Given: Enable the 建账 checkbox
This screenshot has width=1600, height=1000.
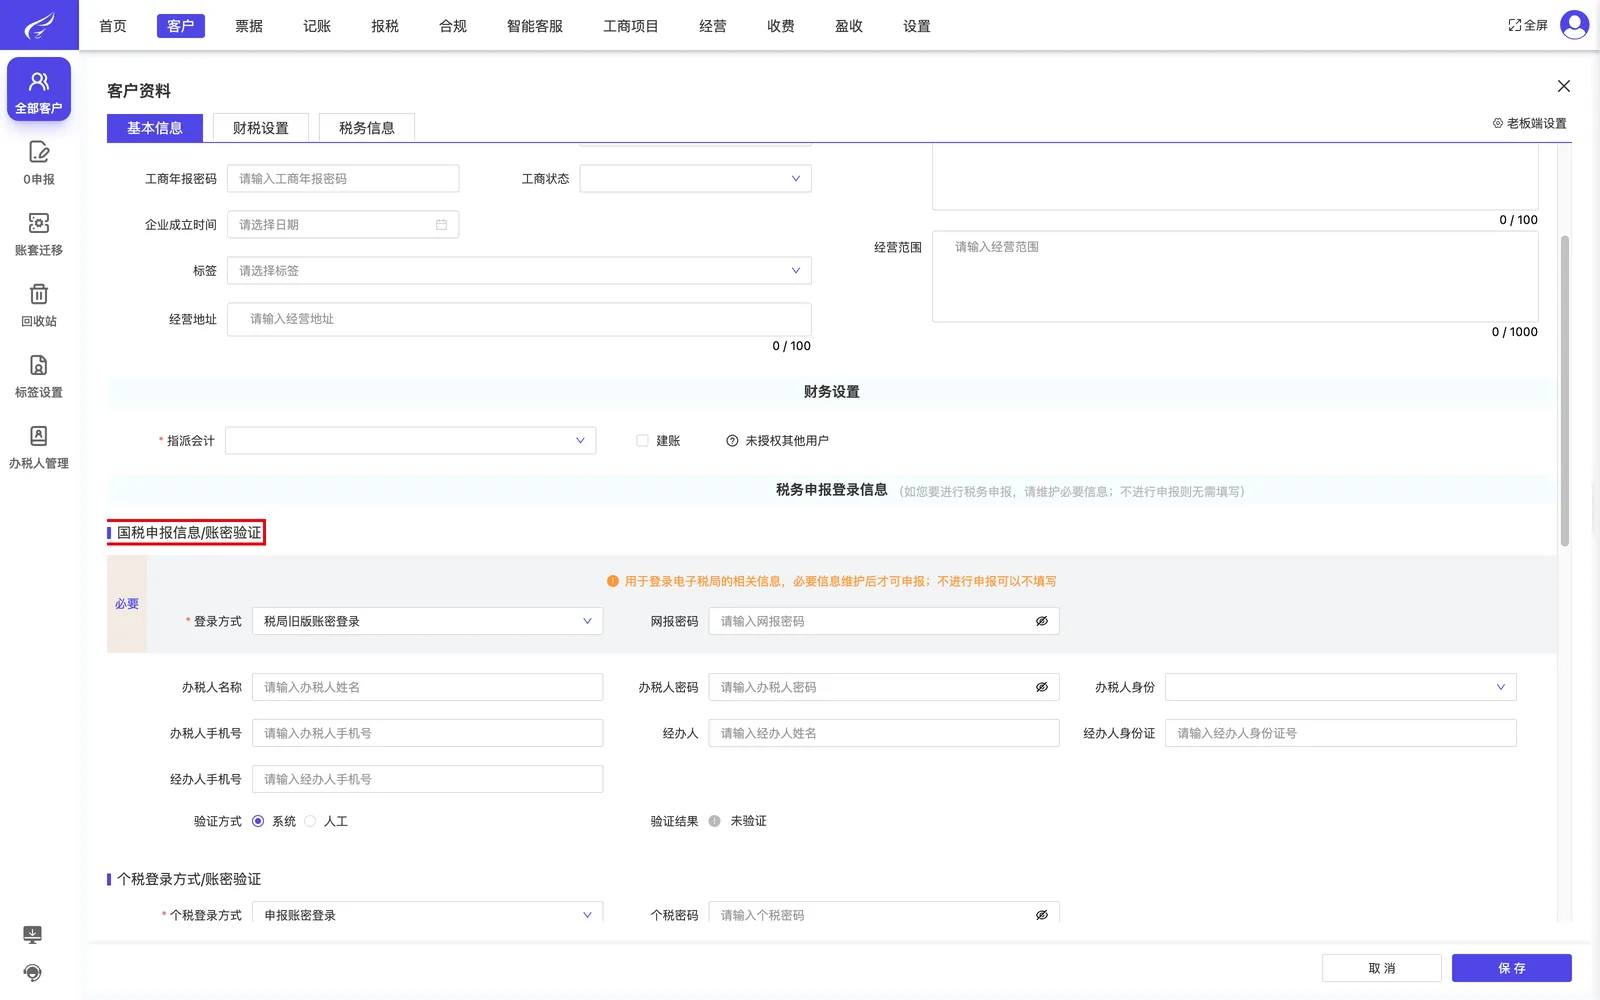Looking at the screenshot, I should pyautogui.click(x=642, y=441).
